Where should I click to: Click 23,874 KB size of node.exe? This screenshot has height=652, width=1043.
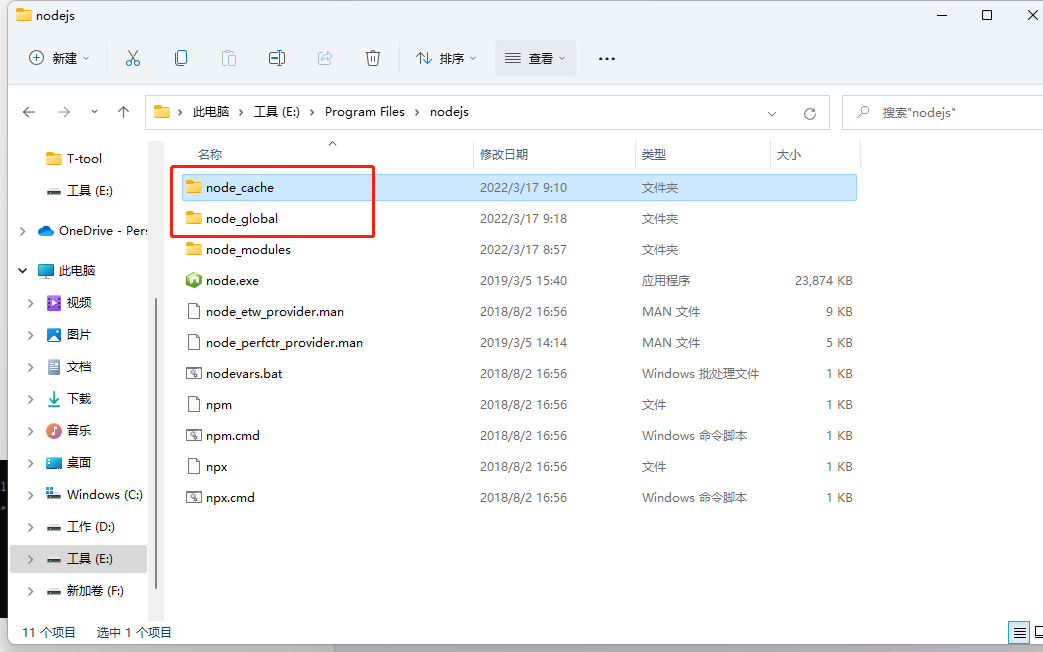tap(823, 280)
